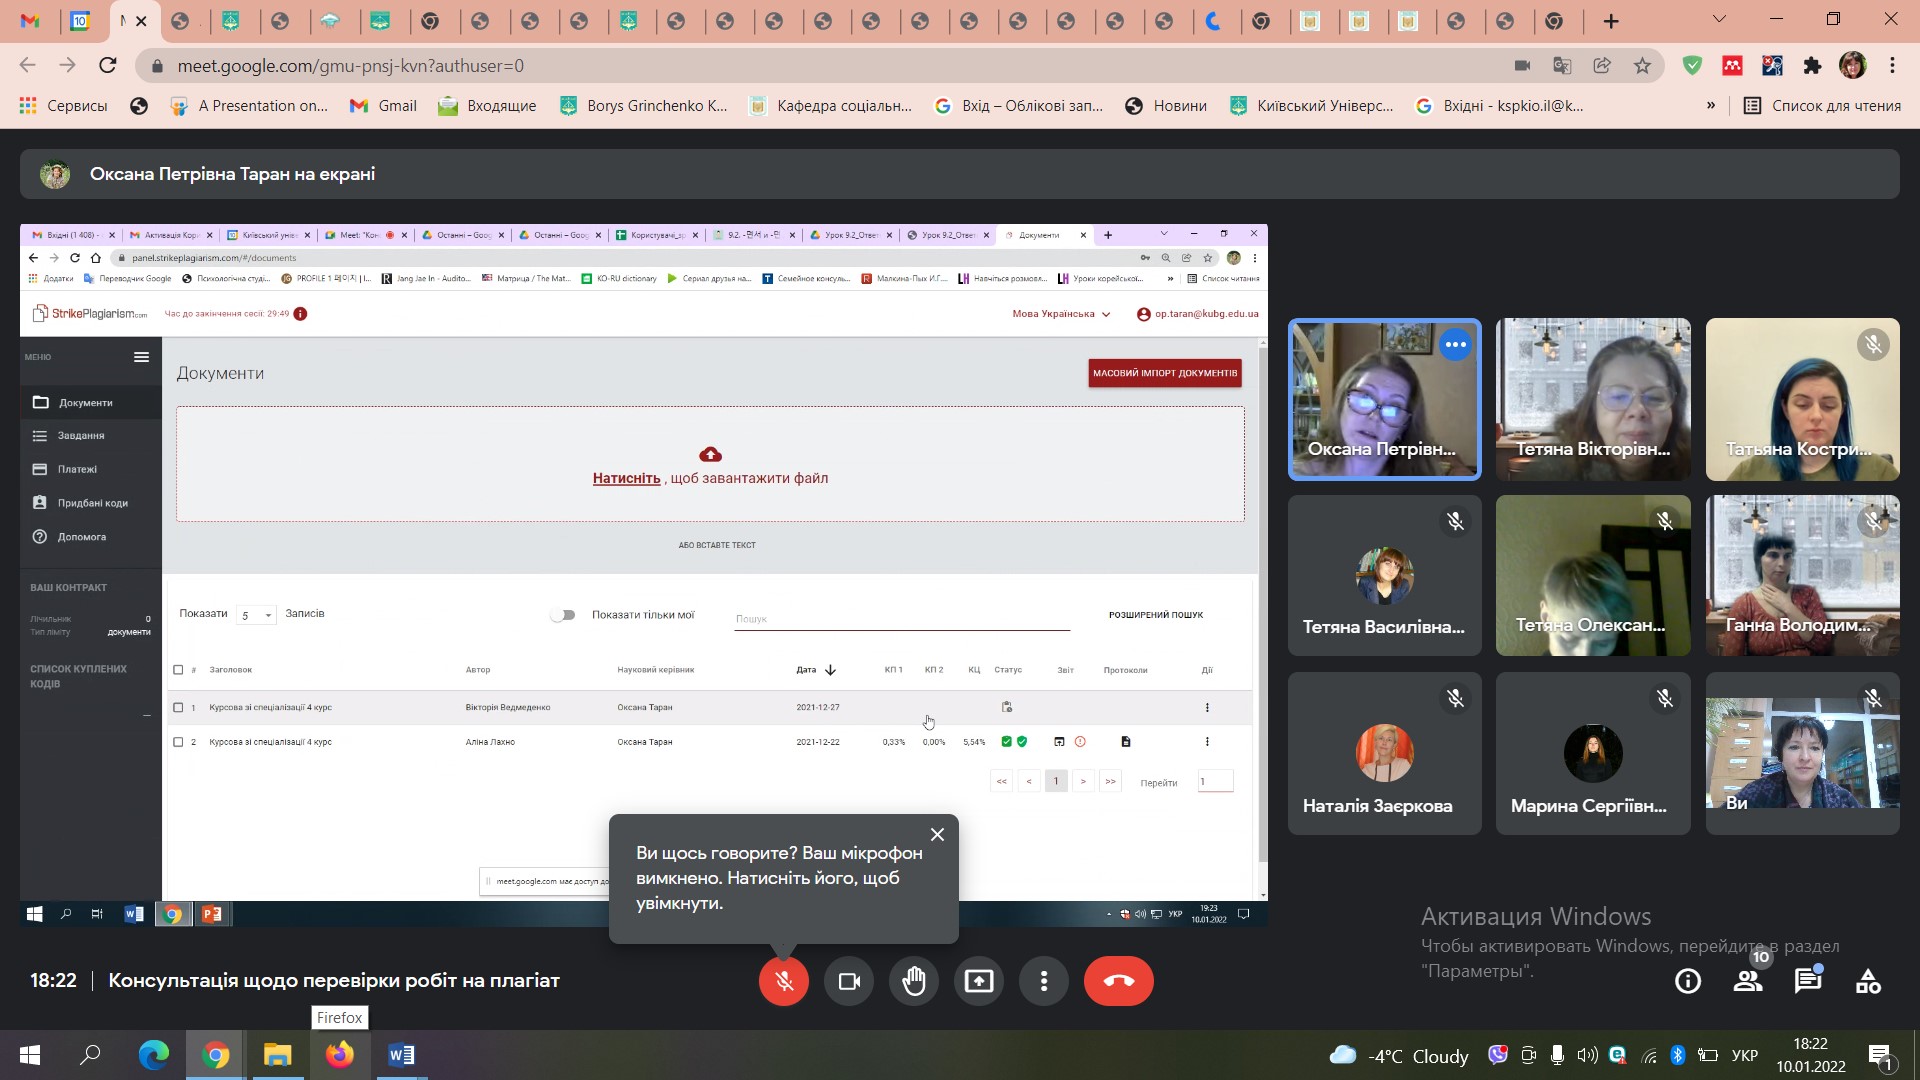Open Meet more options menu
The height and width of the screenshot is (1080, 1920).
[x=1043, y=981]
